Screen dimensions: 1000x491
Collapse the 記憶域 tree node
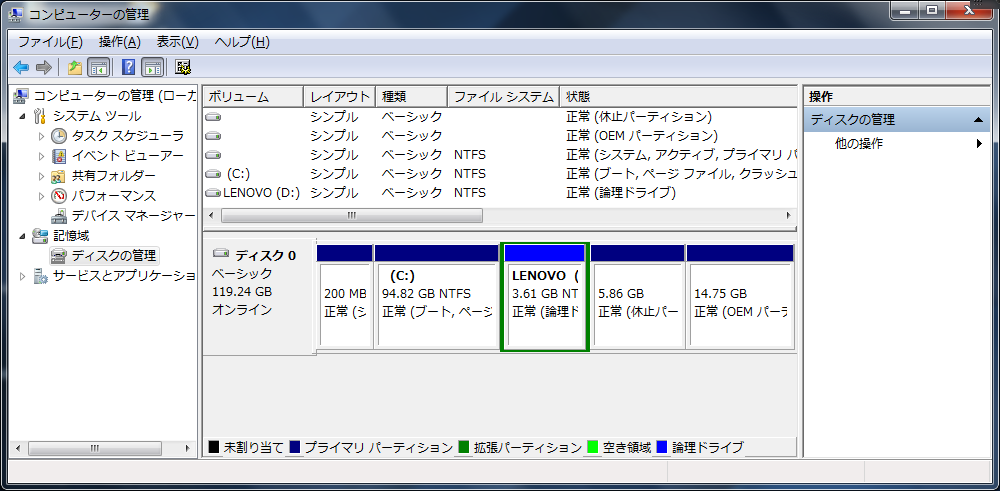coord(23,236)
